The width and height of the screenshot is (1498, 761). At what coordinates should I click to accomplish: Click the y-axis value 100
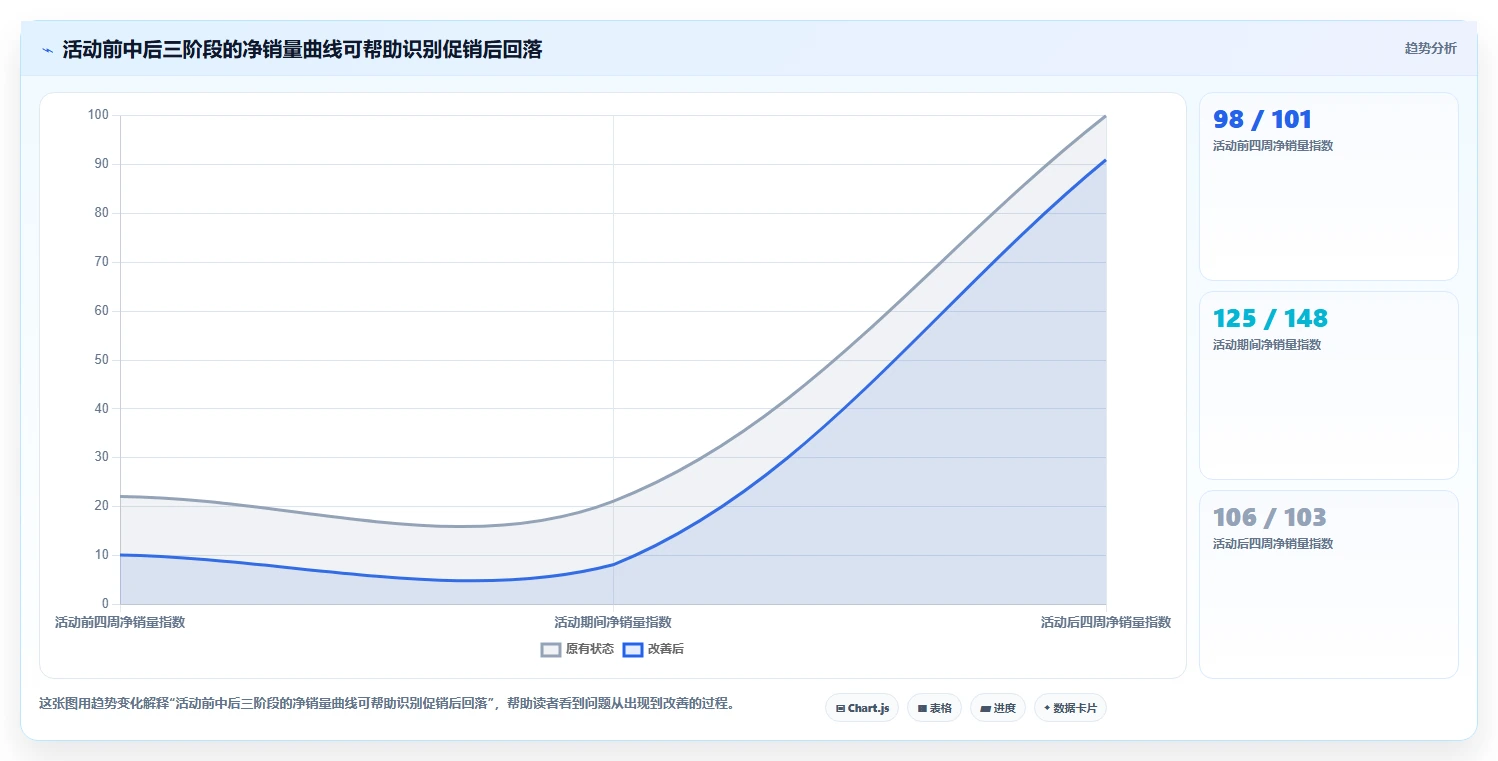98,115
